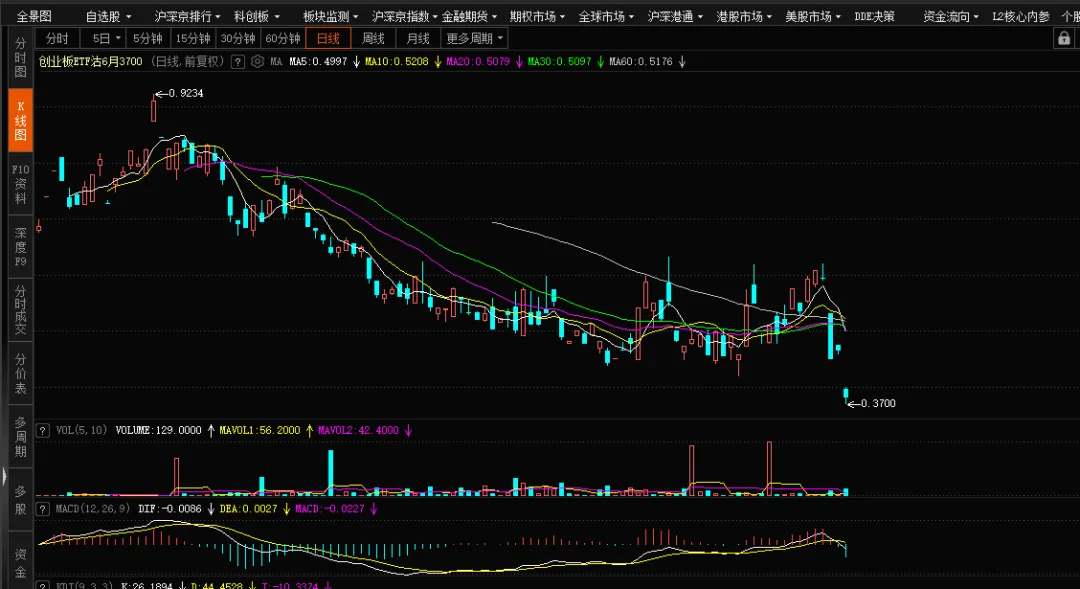Switch to the 15分钟 period tab

point(193,39)
